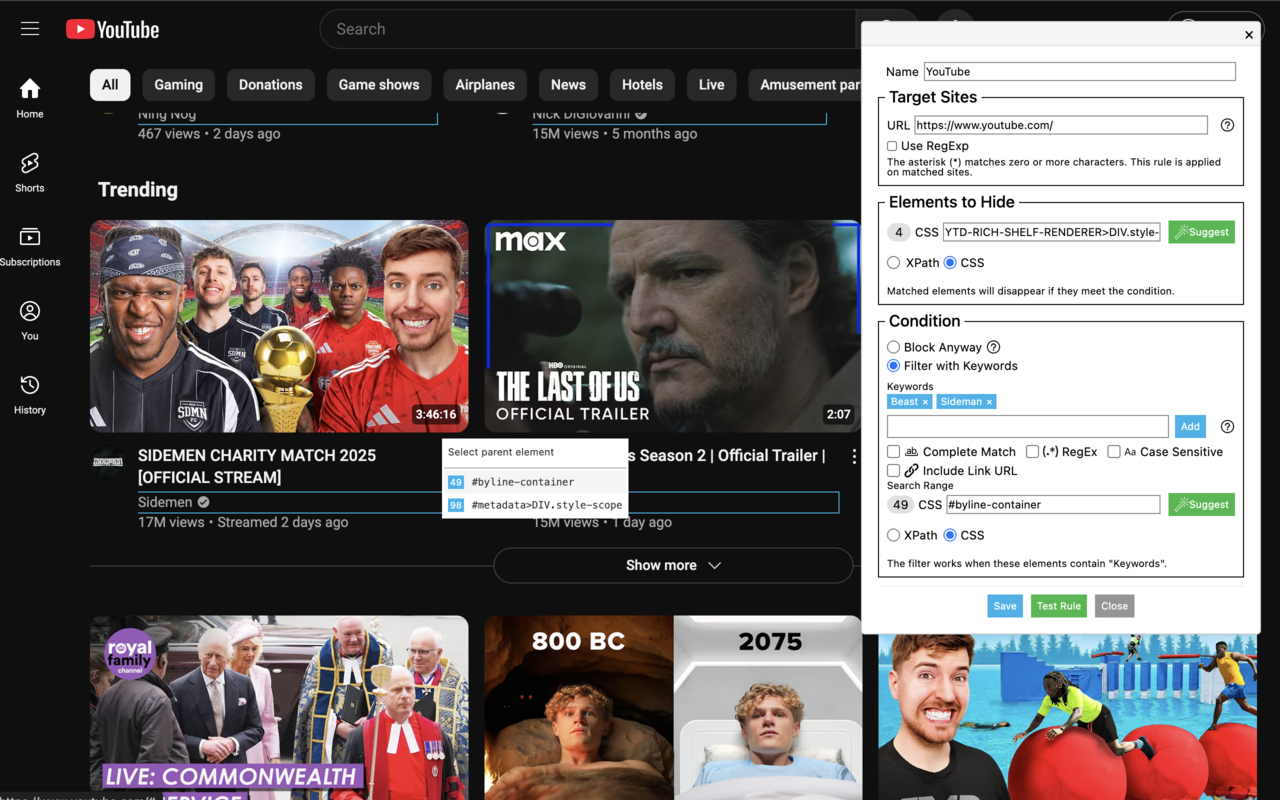Click the Elements to Hide CSS selector field

[1052, 232]
